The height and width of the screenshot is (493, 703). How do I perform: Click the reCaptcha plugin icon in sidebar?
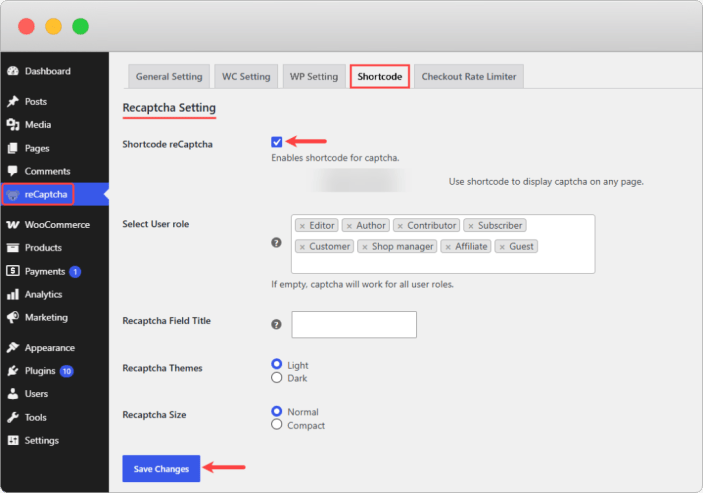point(13,195)
